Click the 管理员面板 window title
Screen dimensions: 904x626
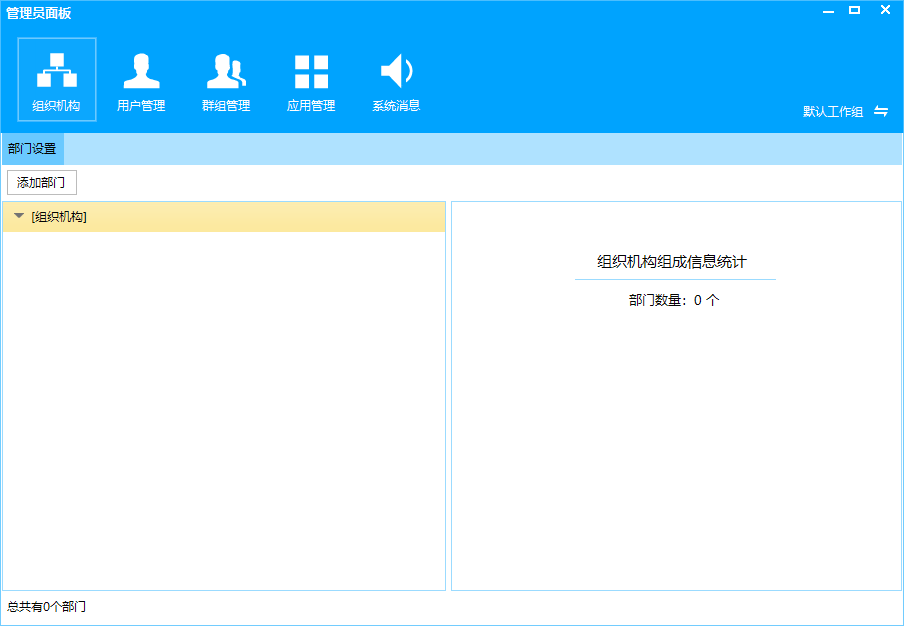click(x=39, y=13)
